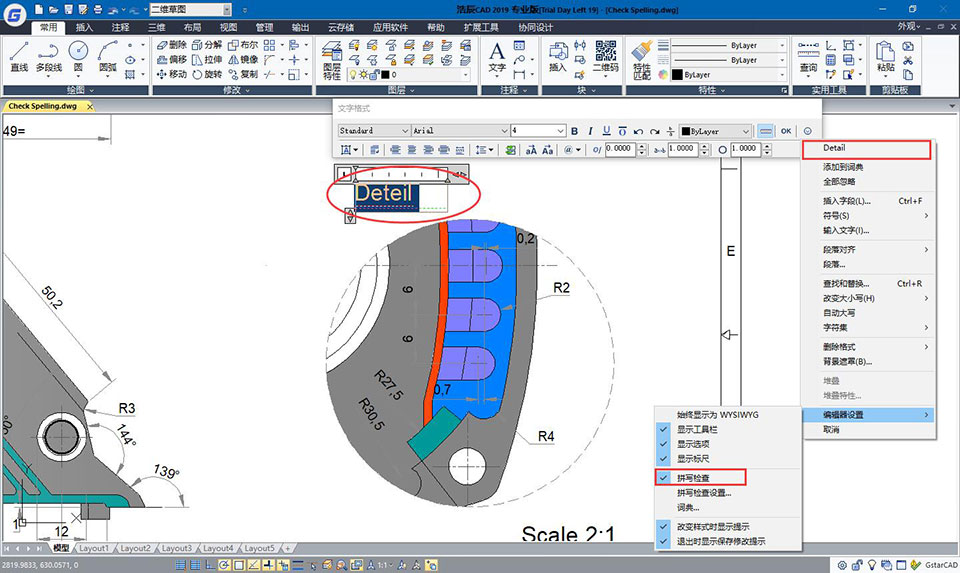Image resolution: width=960 pixels, height=573 pixels.
Task: Click the 二维码 QR code tool
Action: pyautogui.click(x=605, y=56)
